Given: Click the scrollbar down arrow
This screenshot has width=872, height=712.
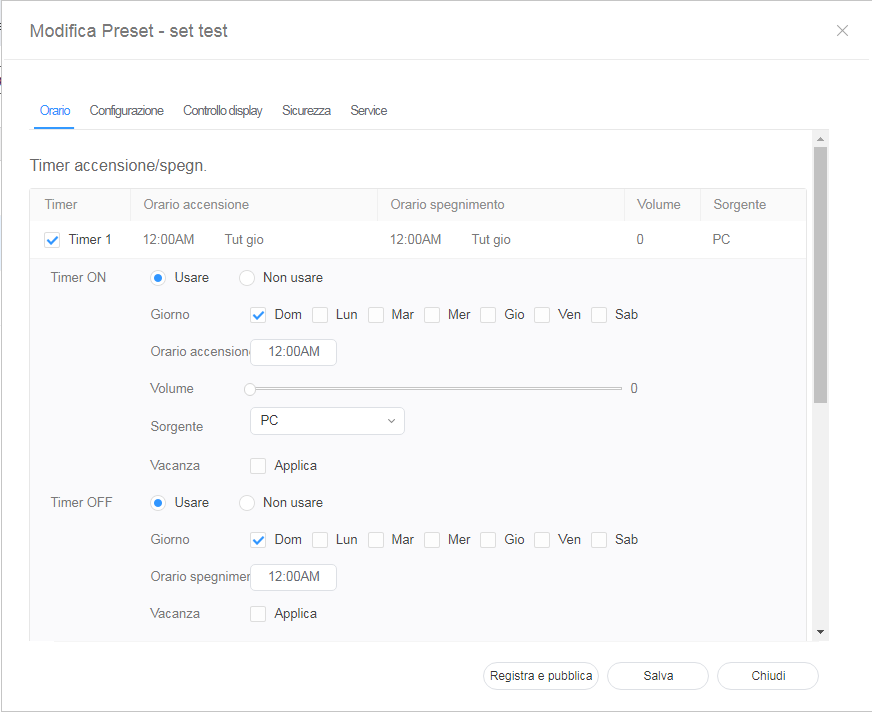Looking at the screenshot, I should point(820,632).
